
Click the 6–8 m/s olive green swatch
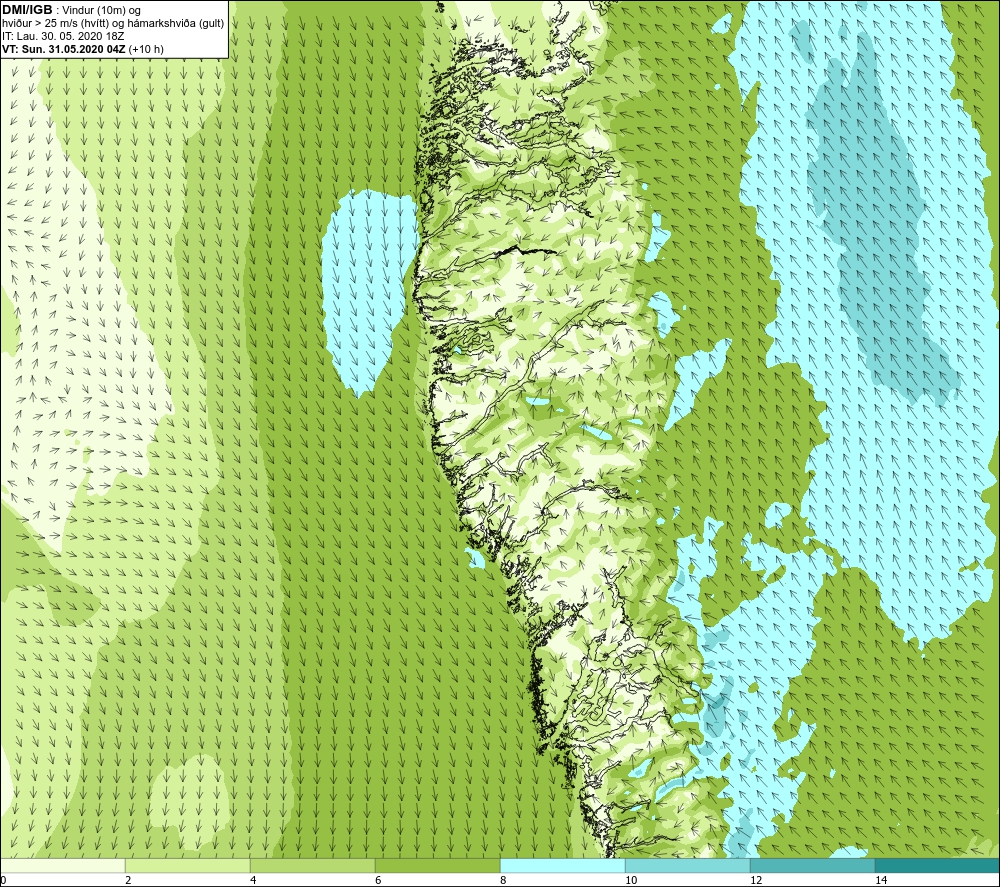[438, 865]
